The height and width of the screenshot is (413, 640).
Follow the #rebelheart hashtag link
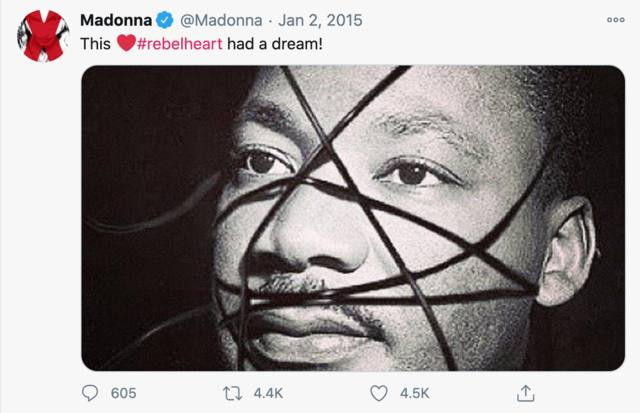[180, 44]
